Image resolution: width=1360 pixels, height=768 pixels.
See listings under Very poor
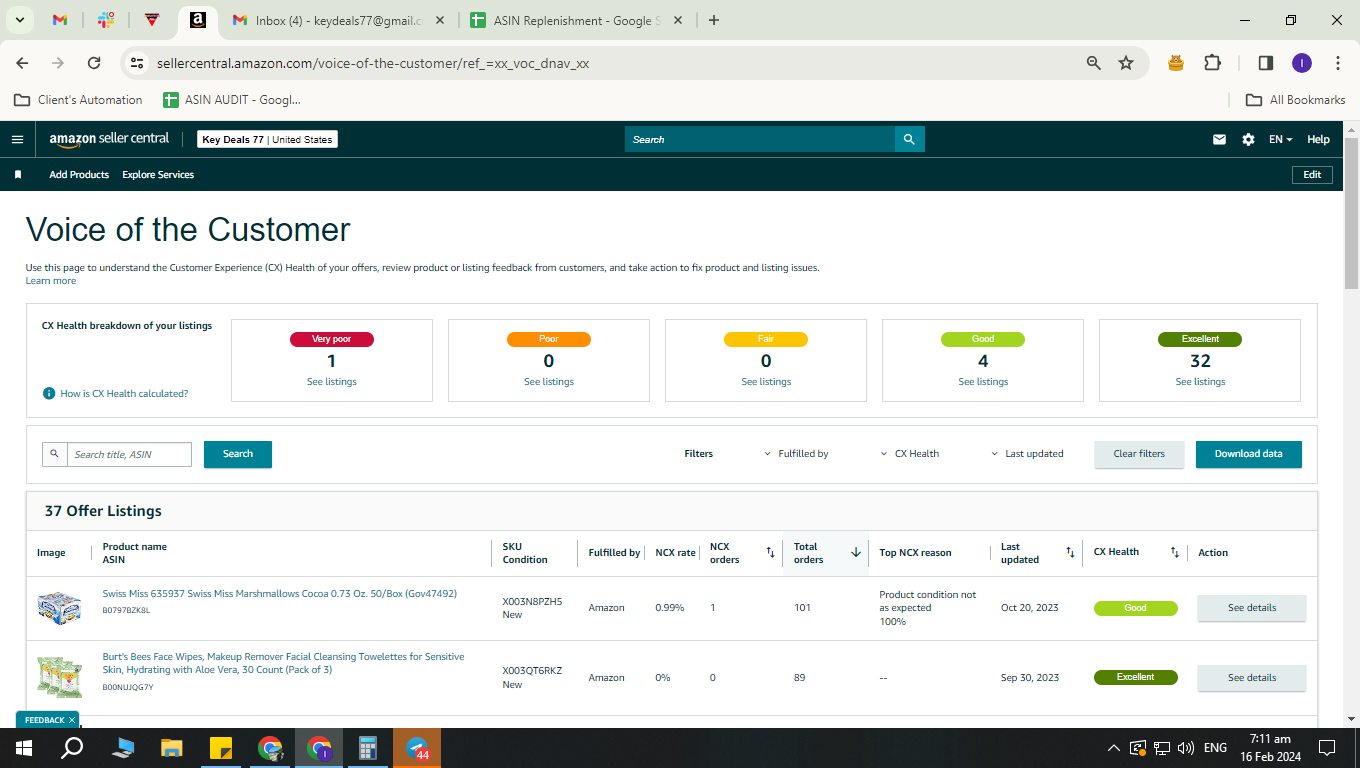pyautogui.click(x=332, y=382)
